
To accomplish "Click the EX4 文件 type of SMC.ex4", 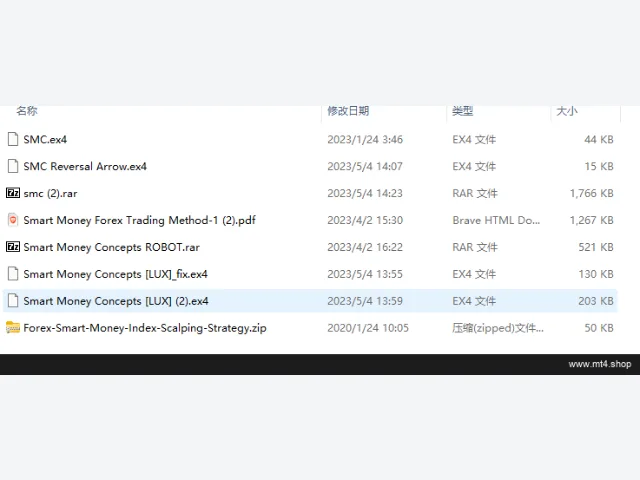I will (x=474, y=140).
